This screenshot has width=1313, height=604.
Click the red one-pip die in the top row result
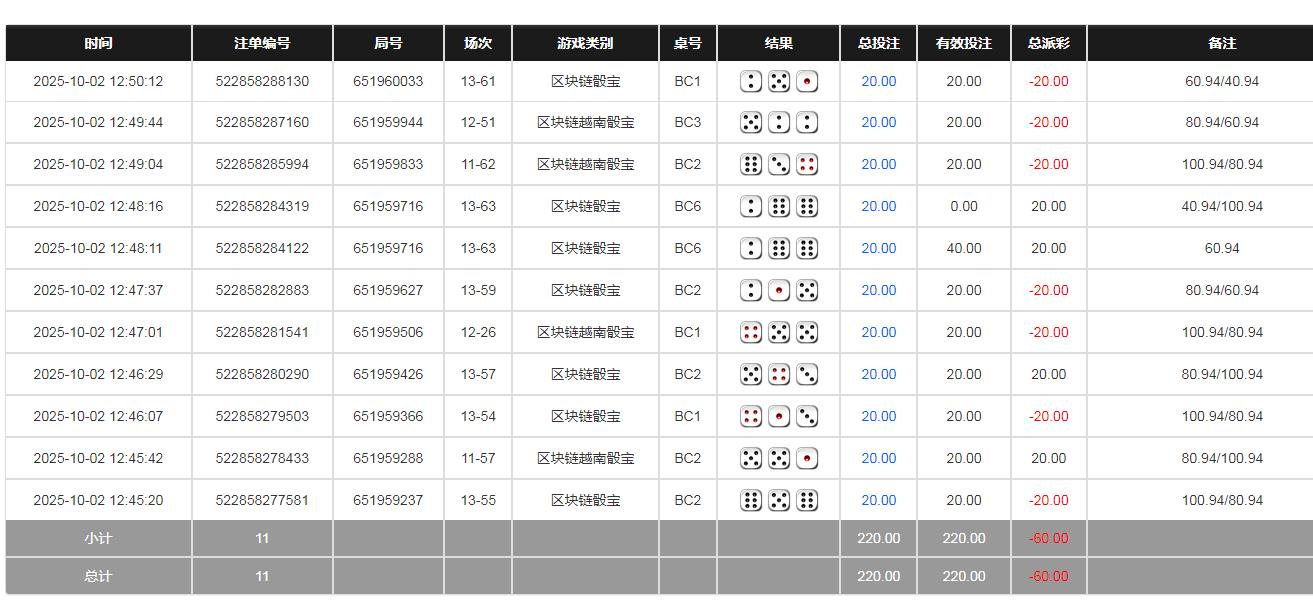[806, 81]
